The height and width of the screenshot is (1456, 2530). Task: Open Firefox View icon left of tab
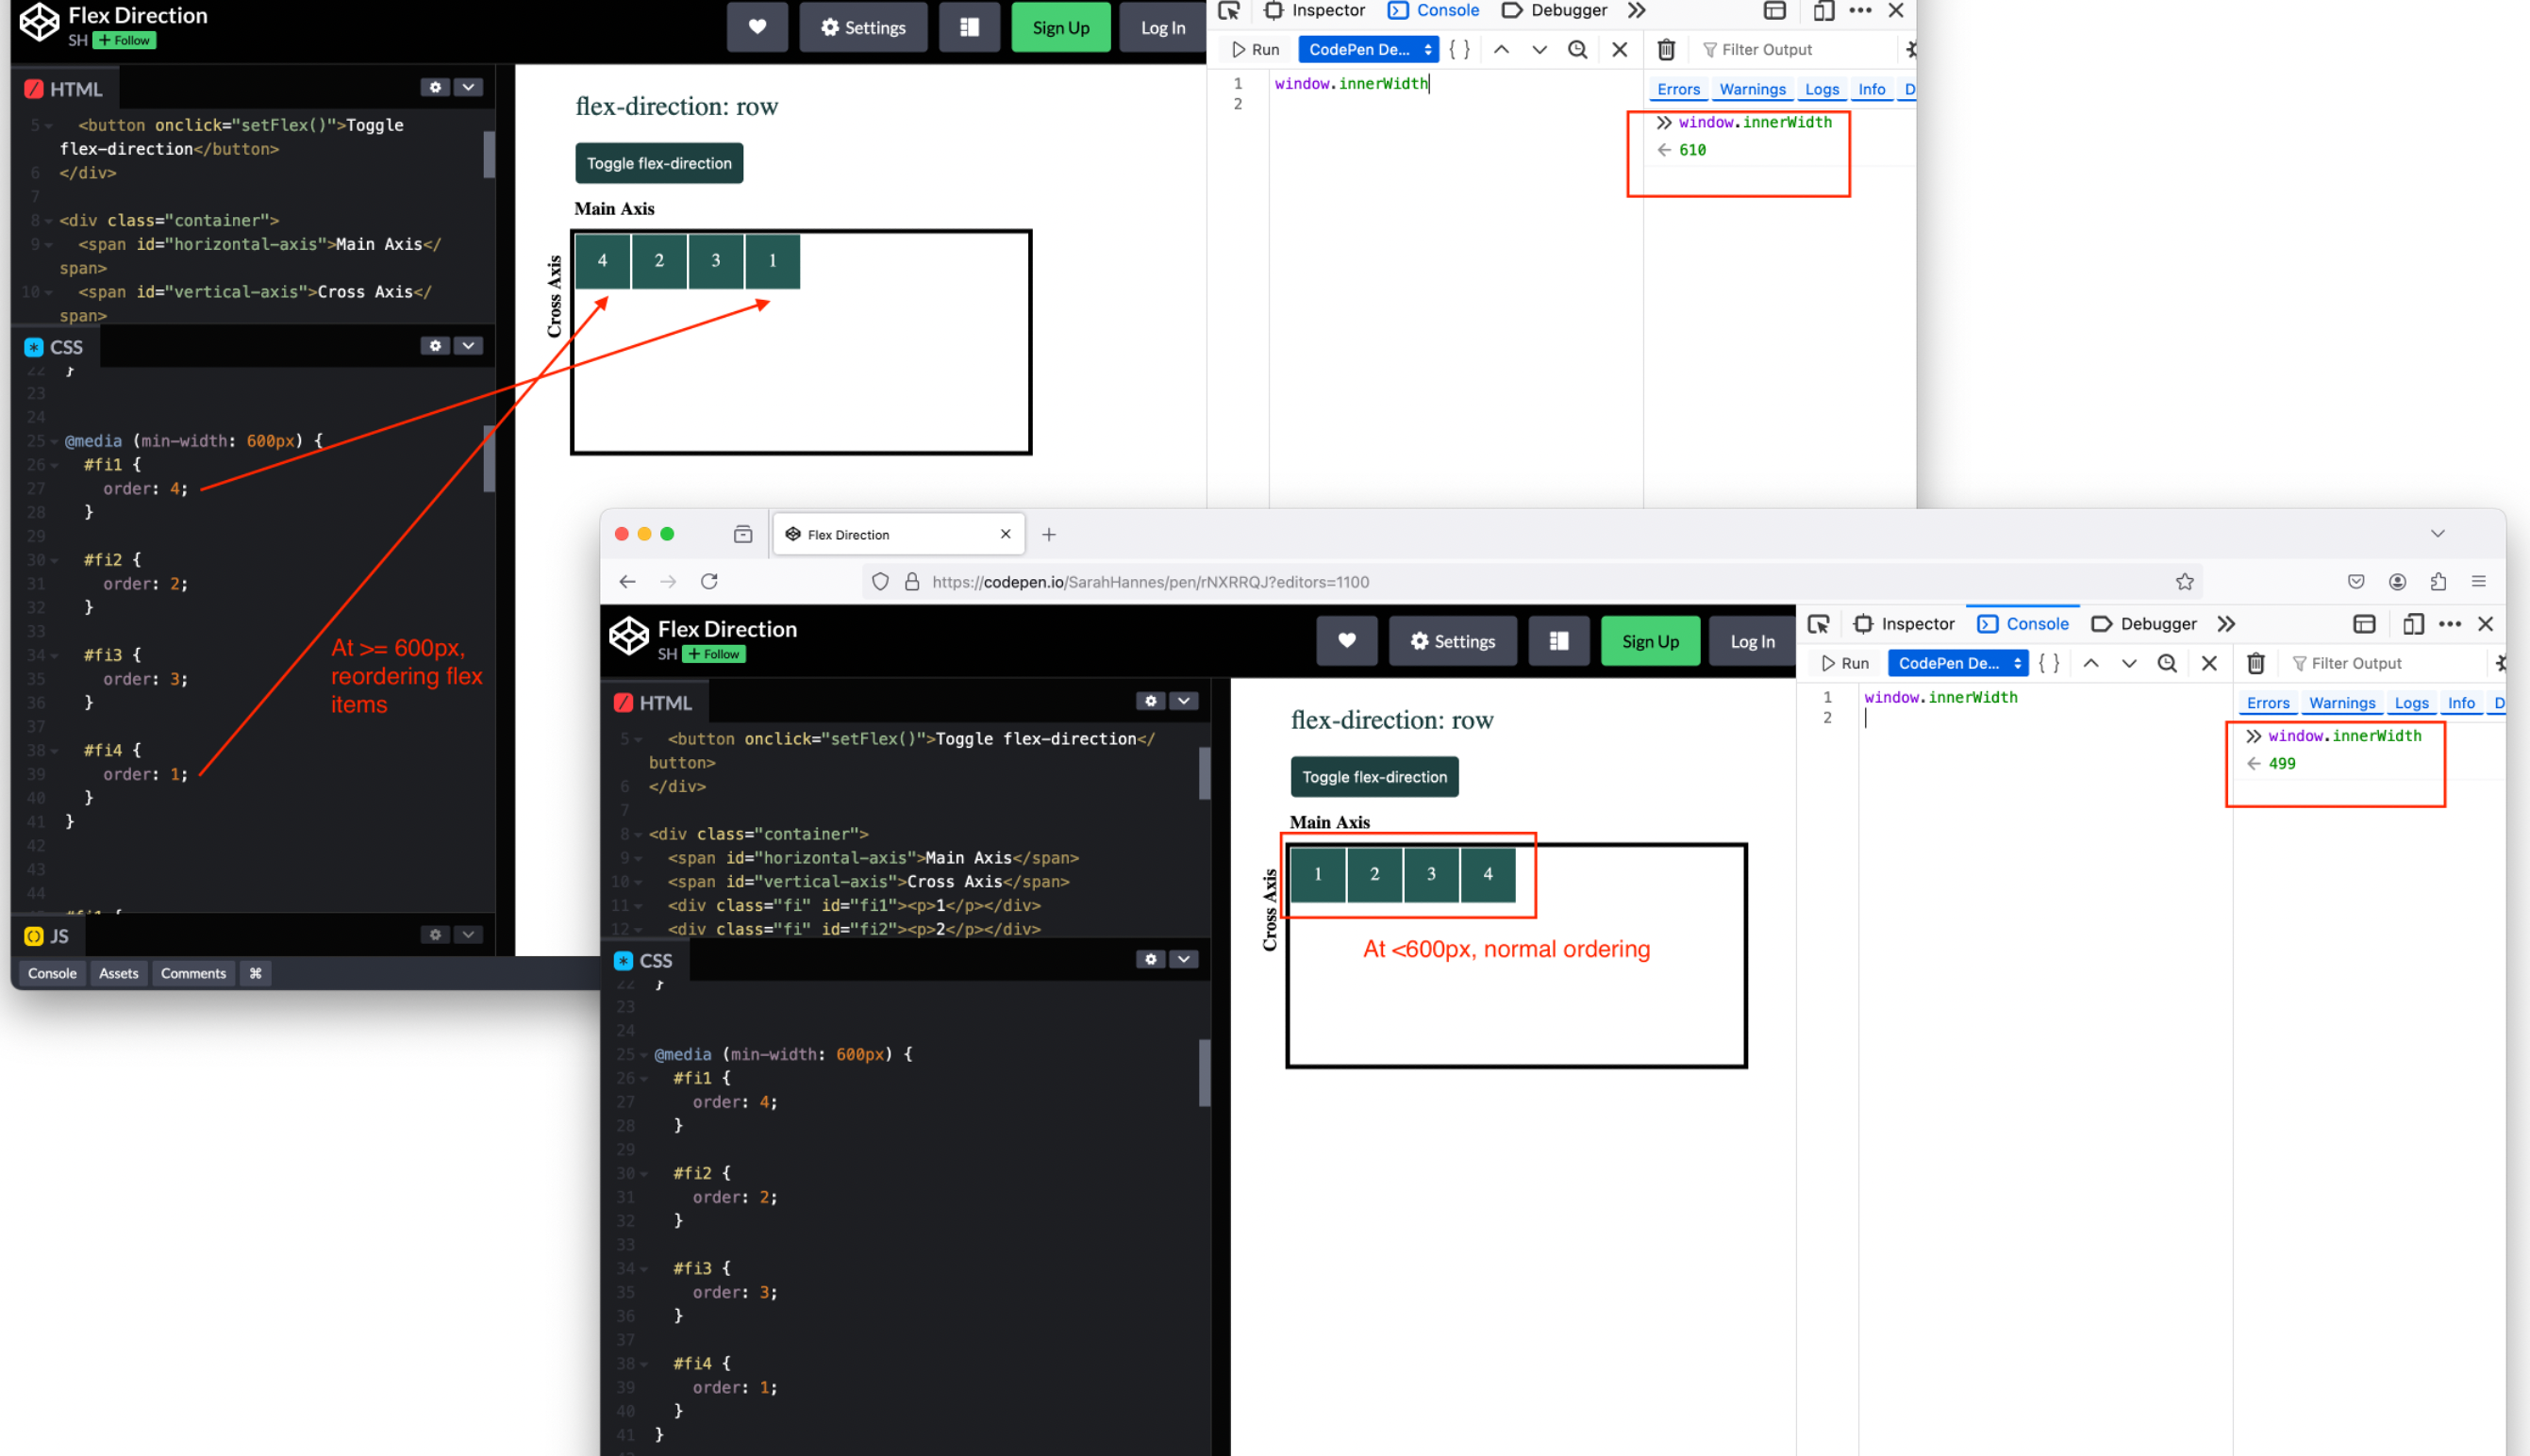[742, 534]
